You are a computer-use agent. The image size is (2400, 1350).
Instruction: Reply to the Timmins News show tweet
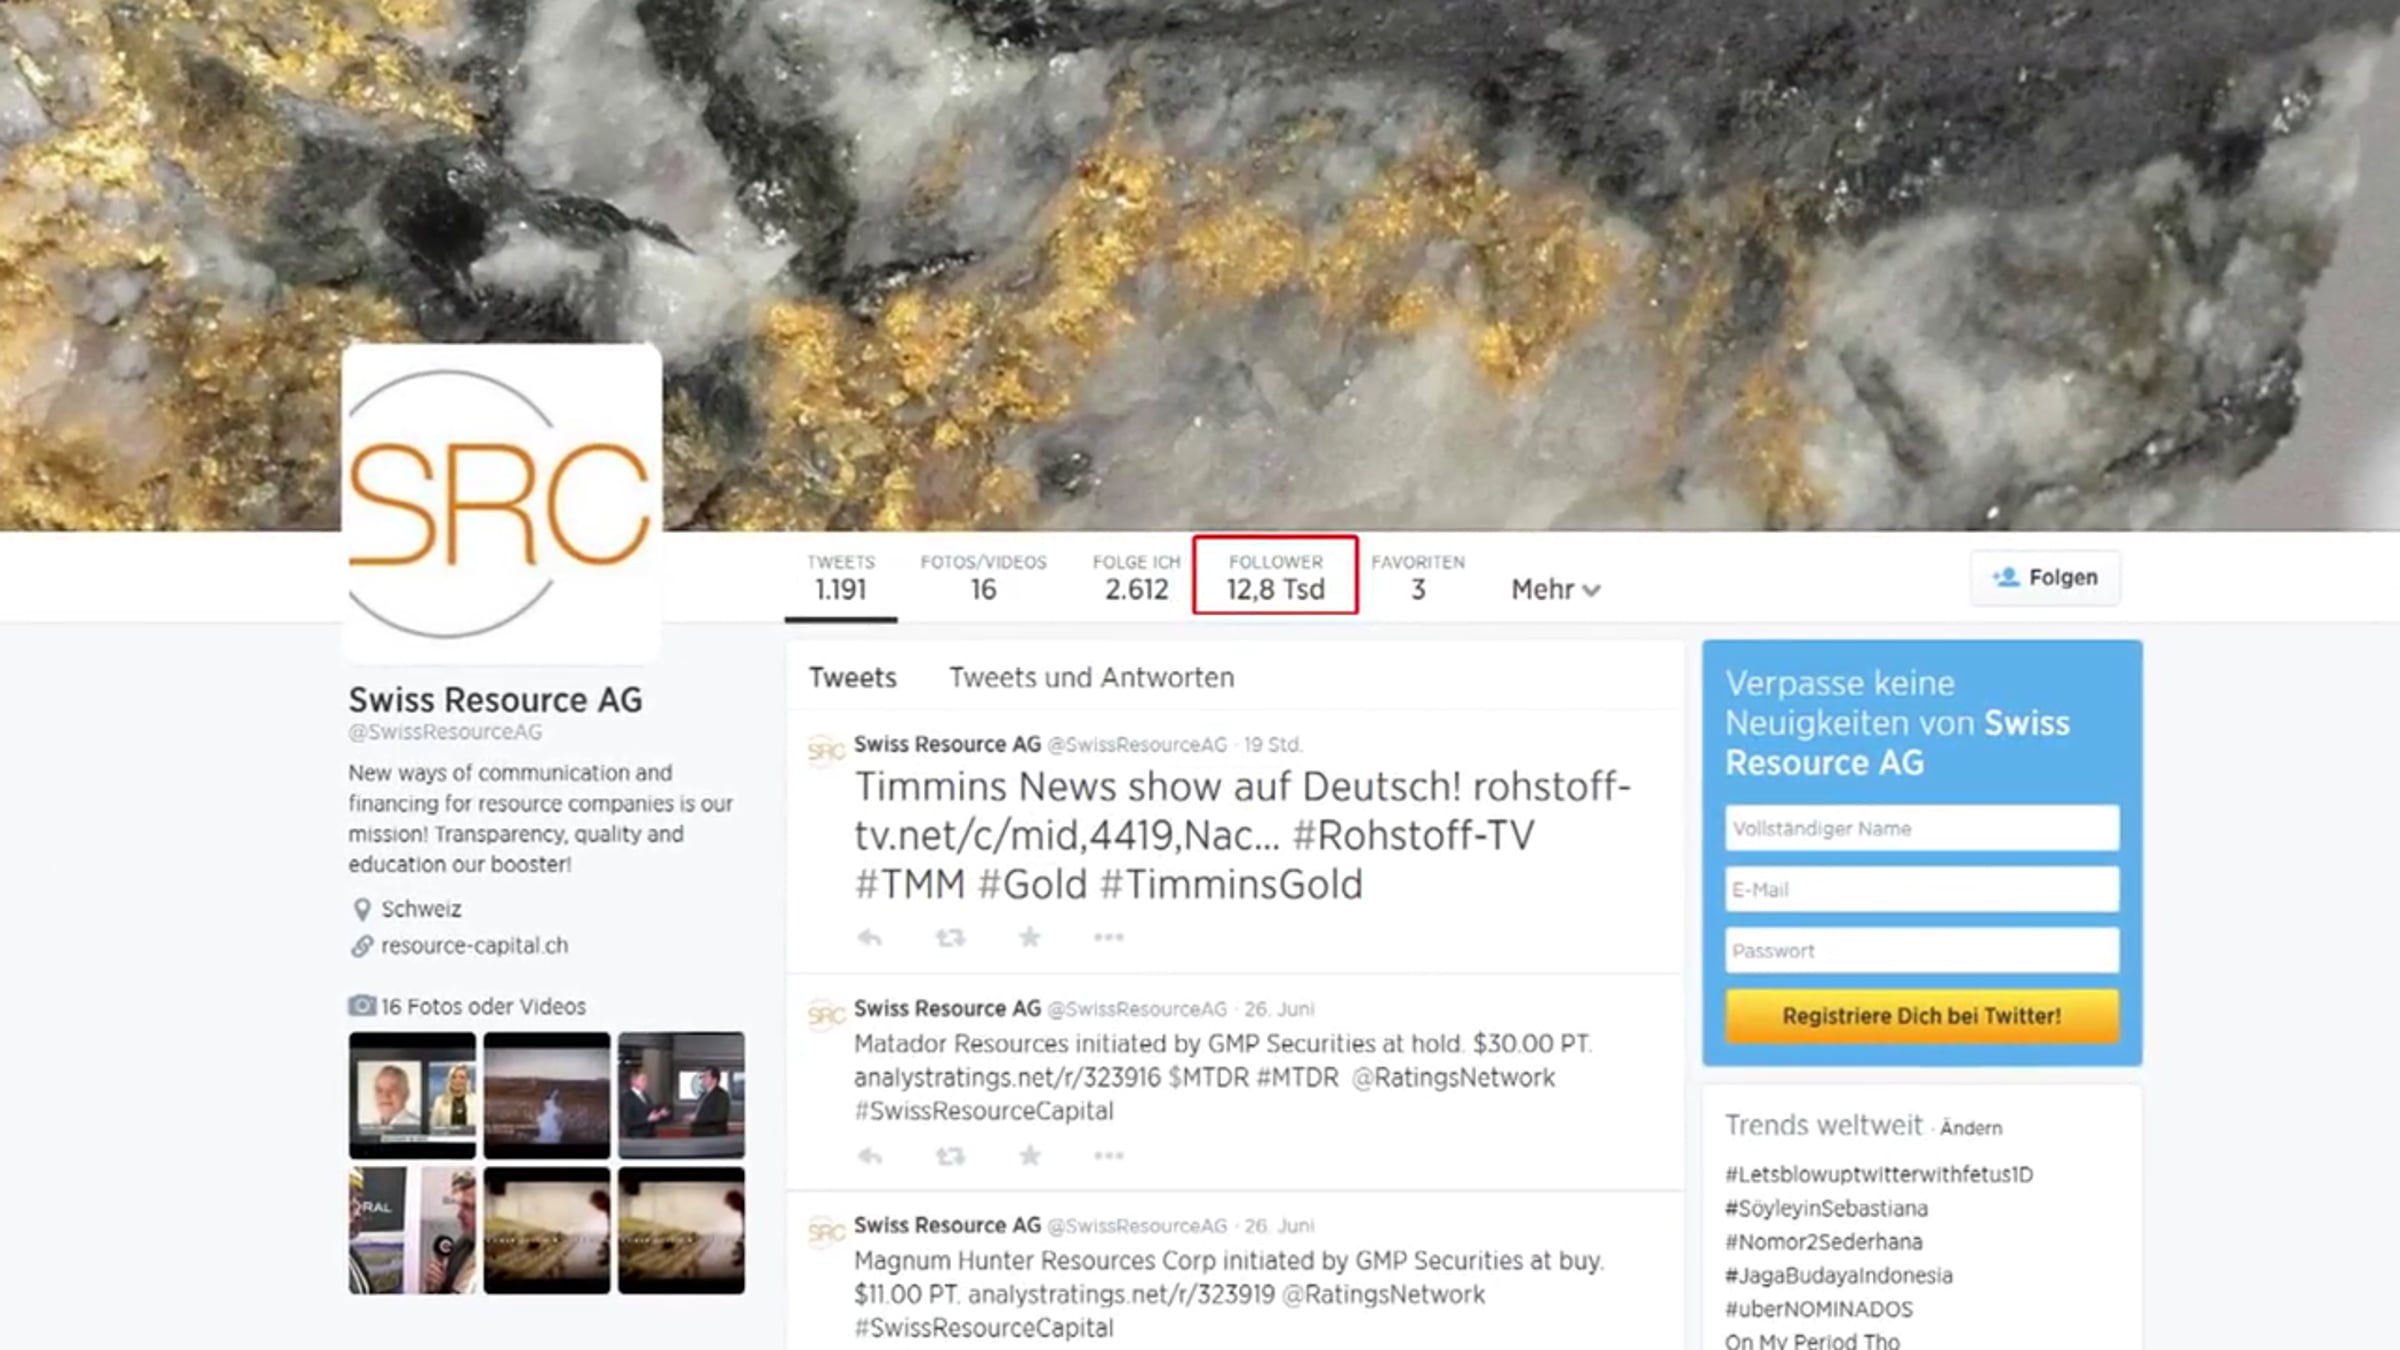coord(870,937)
